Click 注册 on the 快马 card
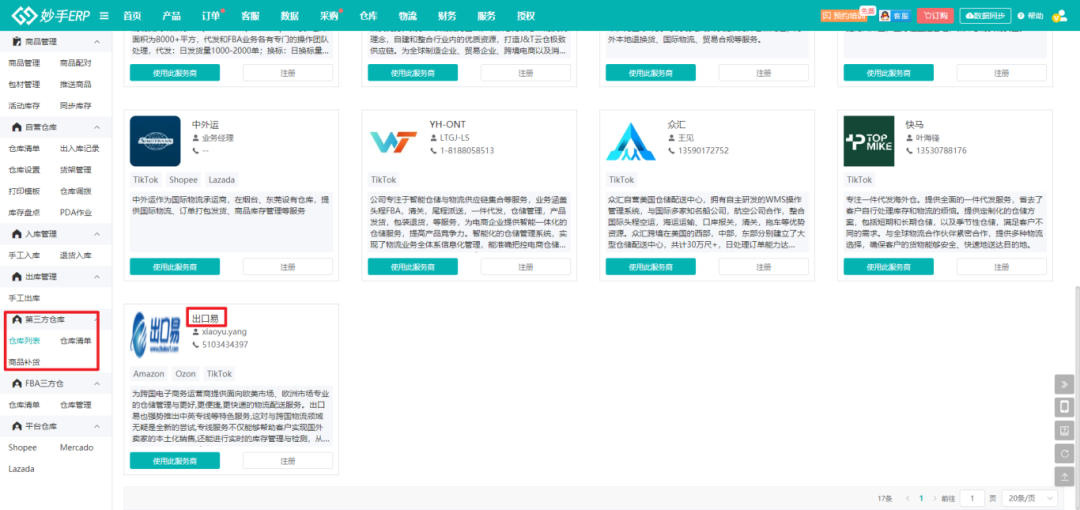Image resolution: width=1080 pixels, height=510 pixels. 1001,267
